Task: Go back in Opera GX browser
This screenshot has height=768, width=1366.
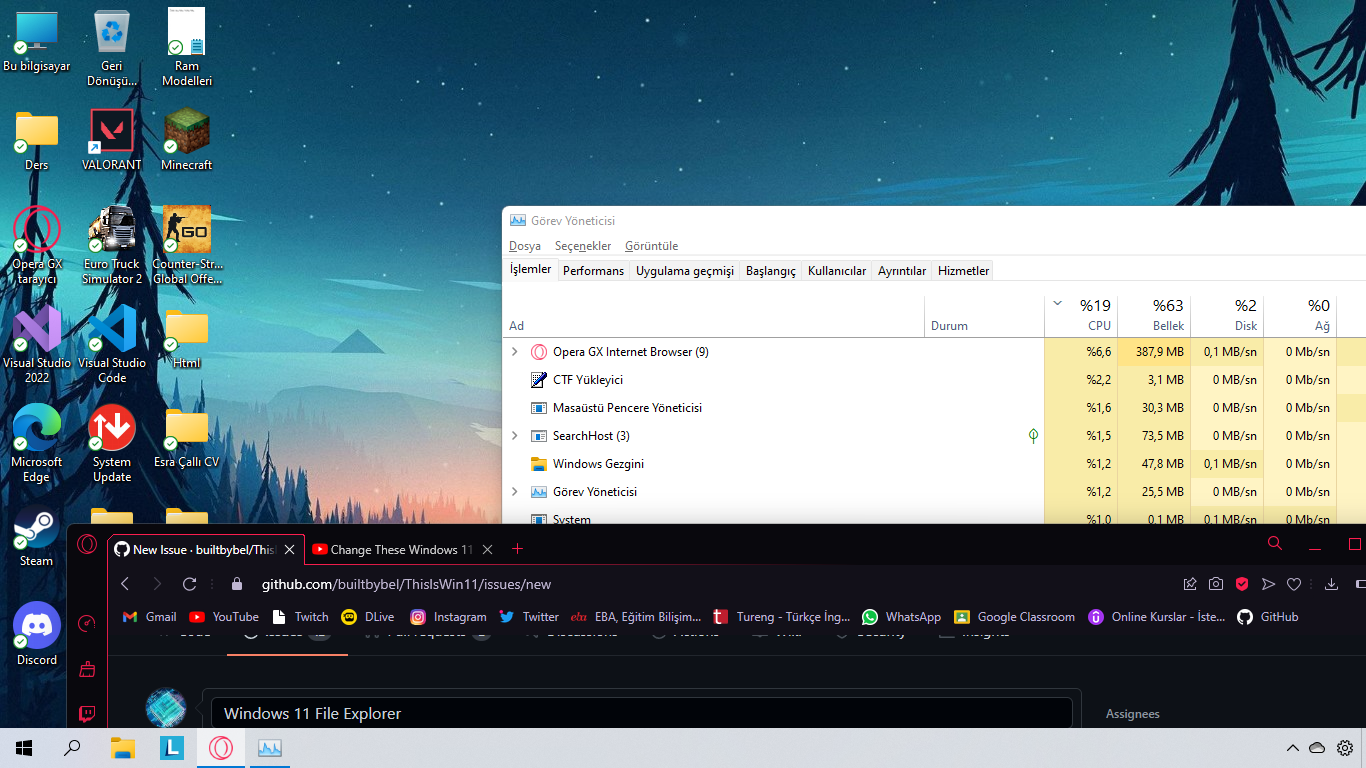Action: (125, 584)
